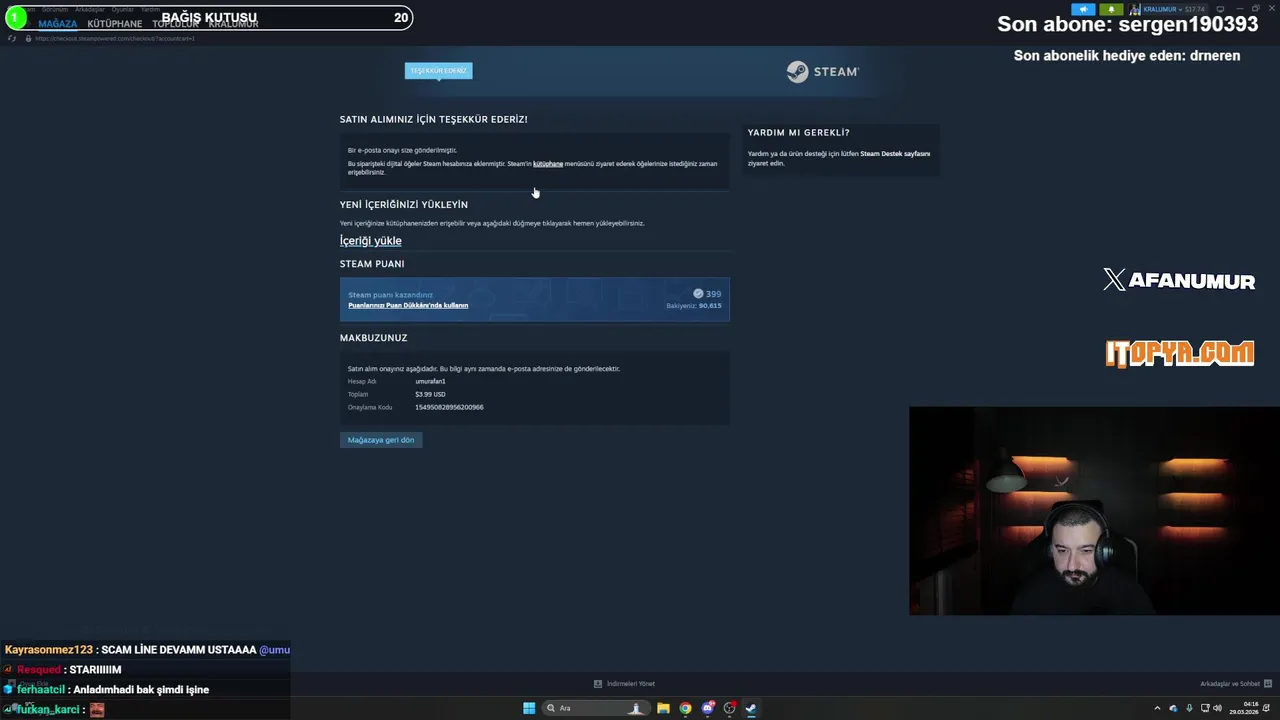1280x720 pixels.
Task: Open the Windows Start menu
Action: tap(529, 708)
